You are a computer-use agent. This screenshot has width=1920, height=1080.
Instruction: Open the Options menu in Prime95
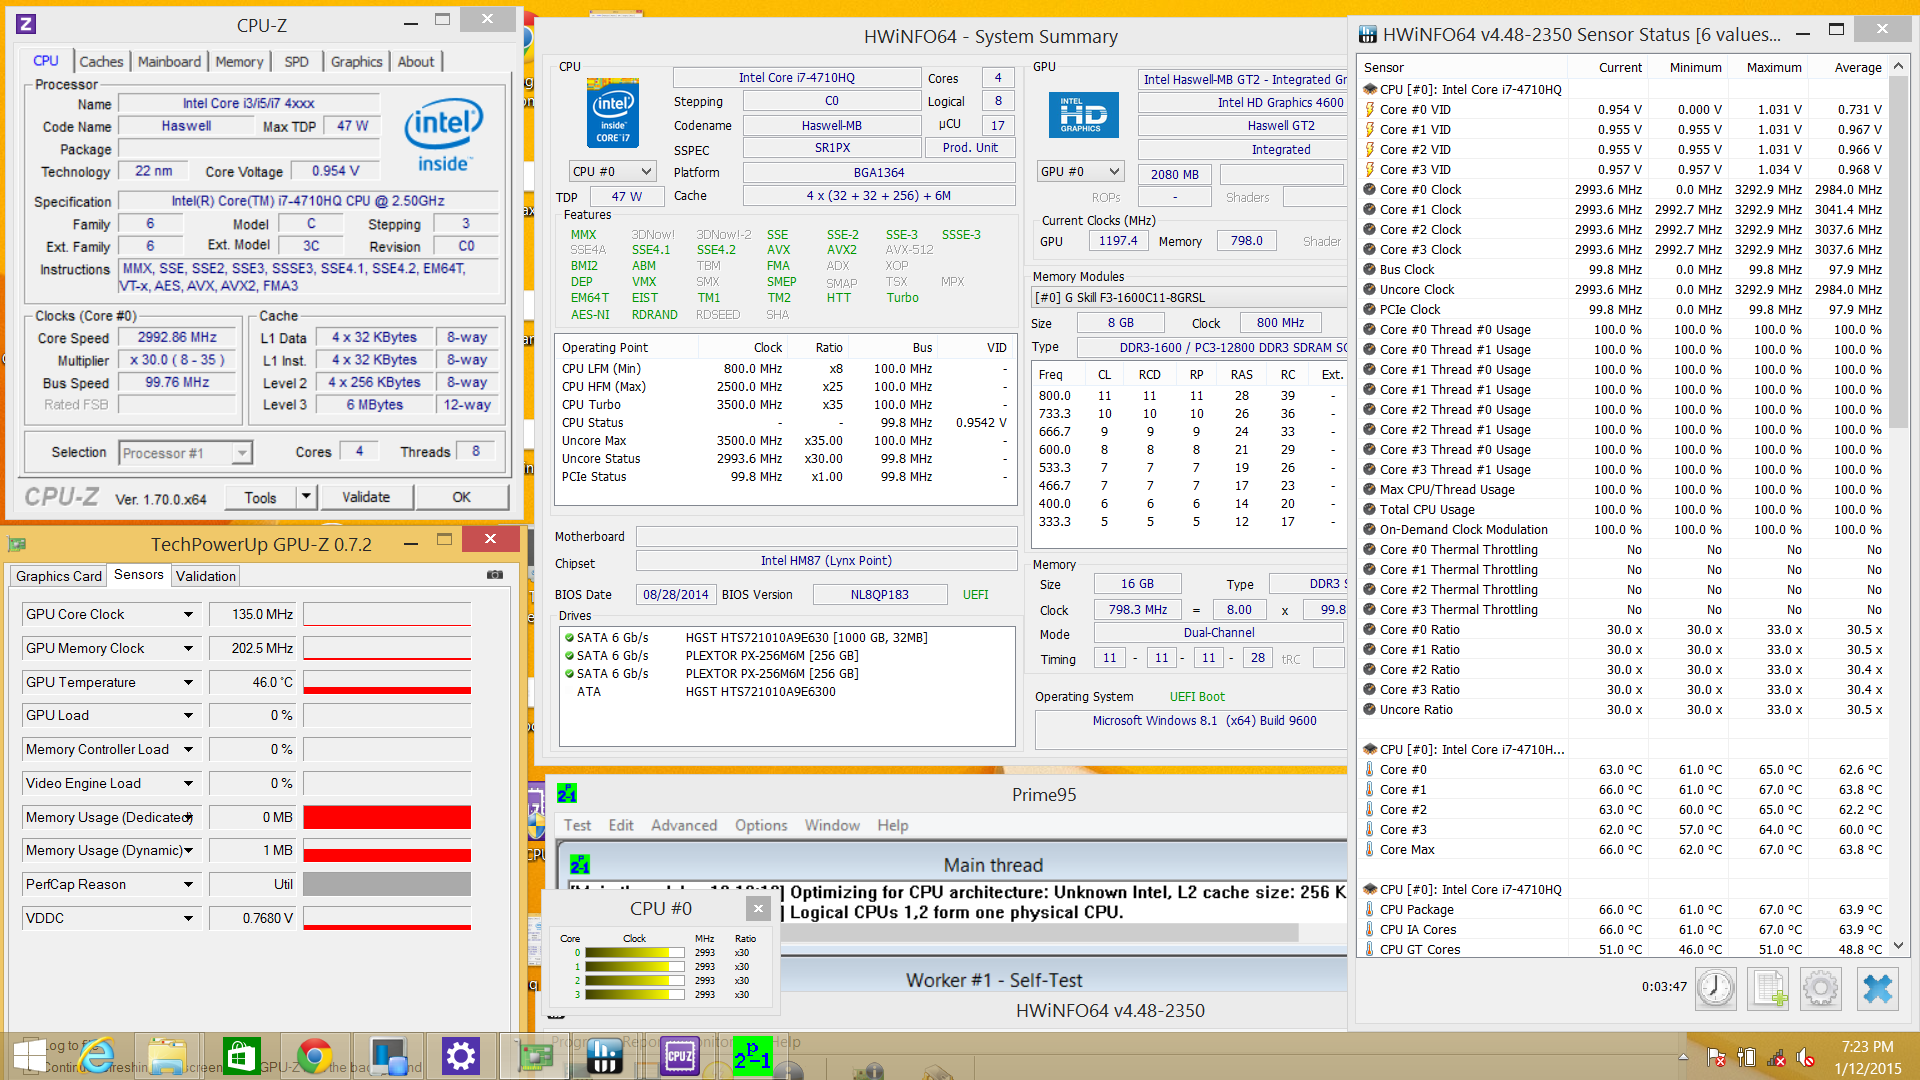761,825
